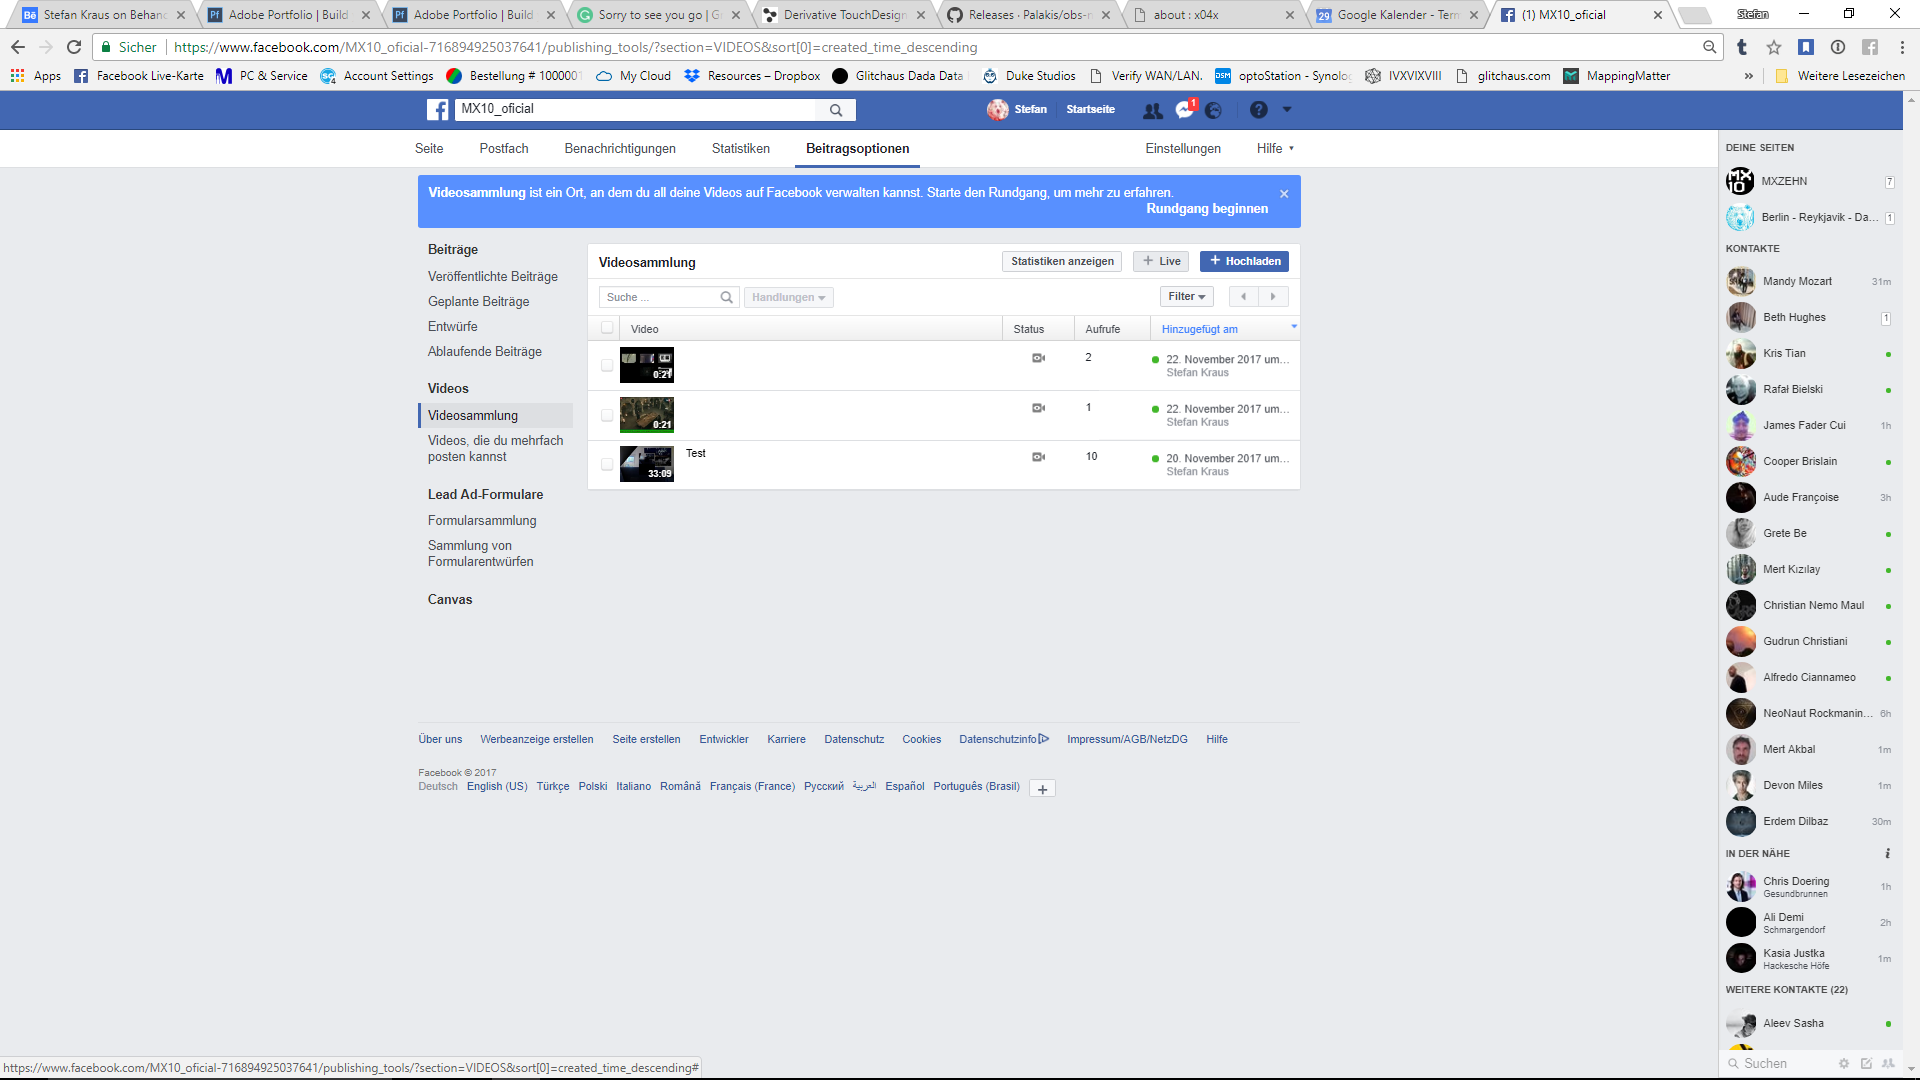Reload the page with browser refresh button
Screen dimensions: 1920x1080
(74, 47)
